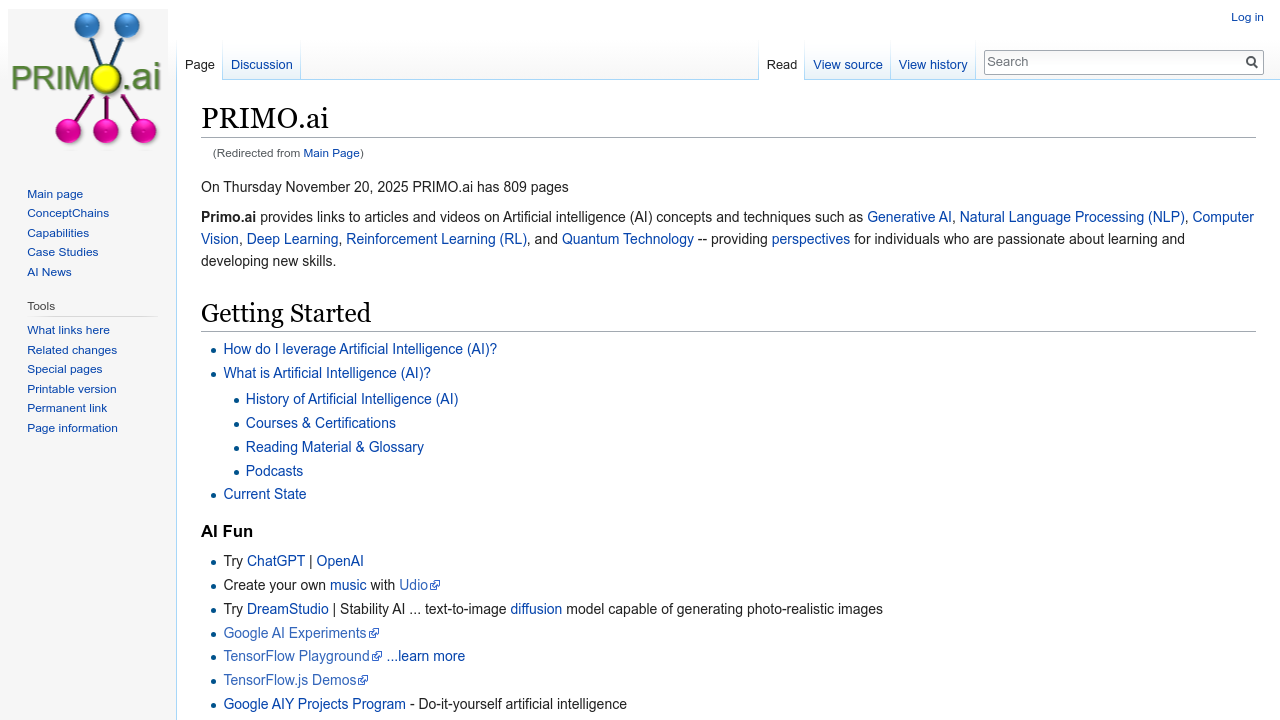Open TensorFlow.js Demos external link
1280x720 pixels.
(290, 680)
